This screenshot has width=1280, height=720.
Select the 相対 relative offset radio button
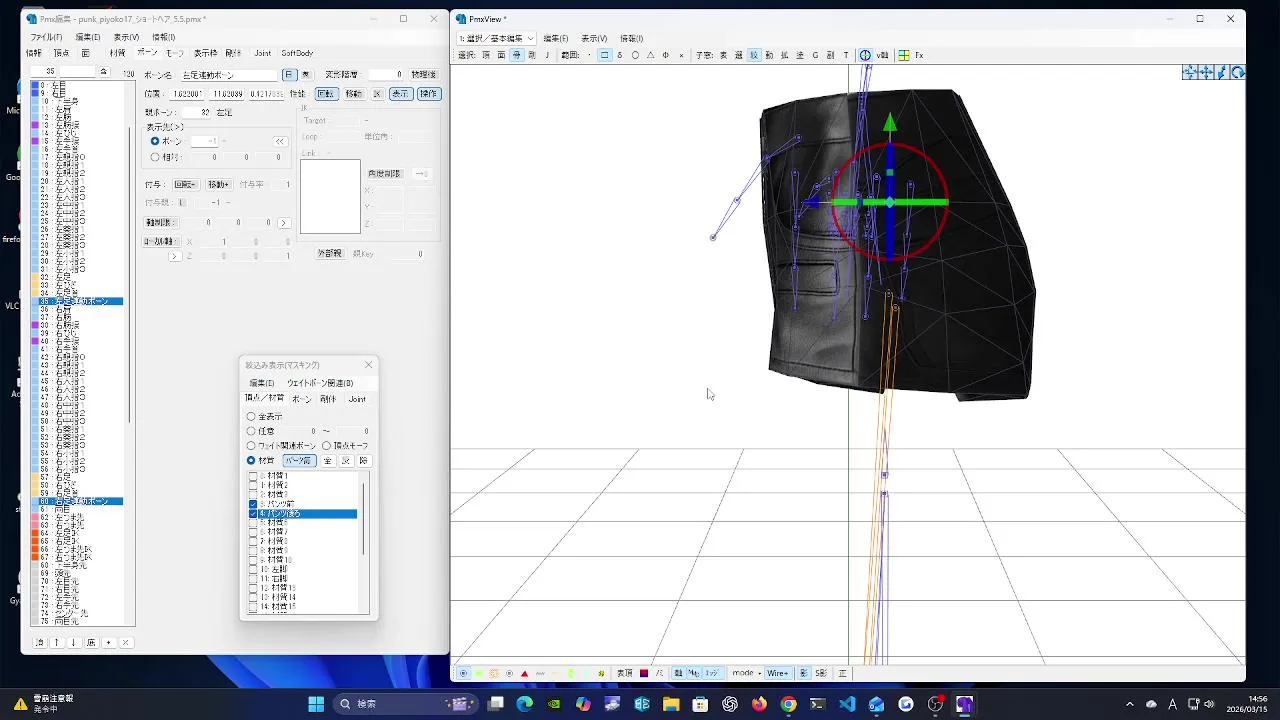point(154,157)
